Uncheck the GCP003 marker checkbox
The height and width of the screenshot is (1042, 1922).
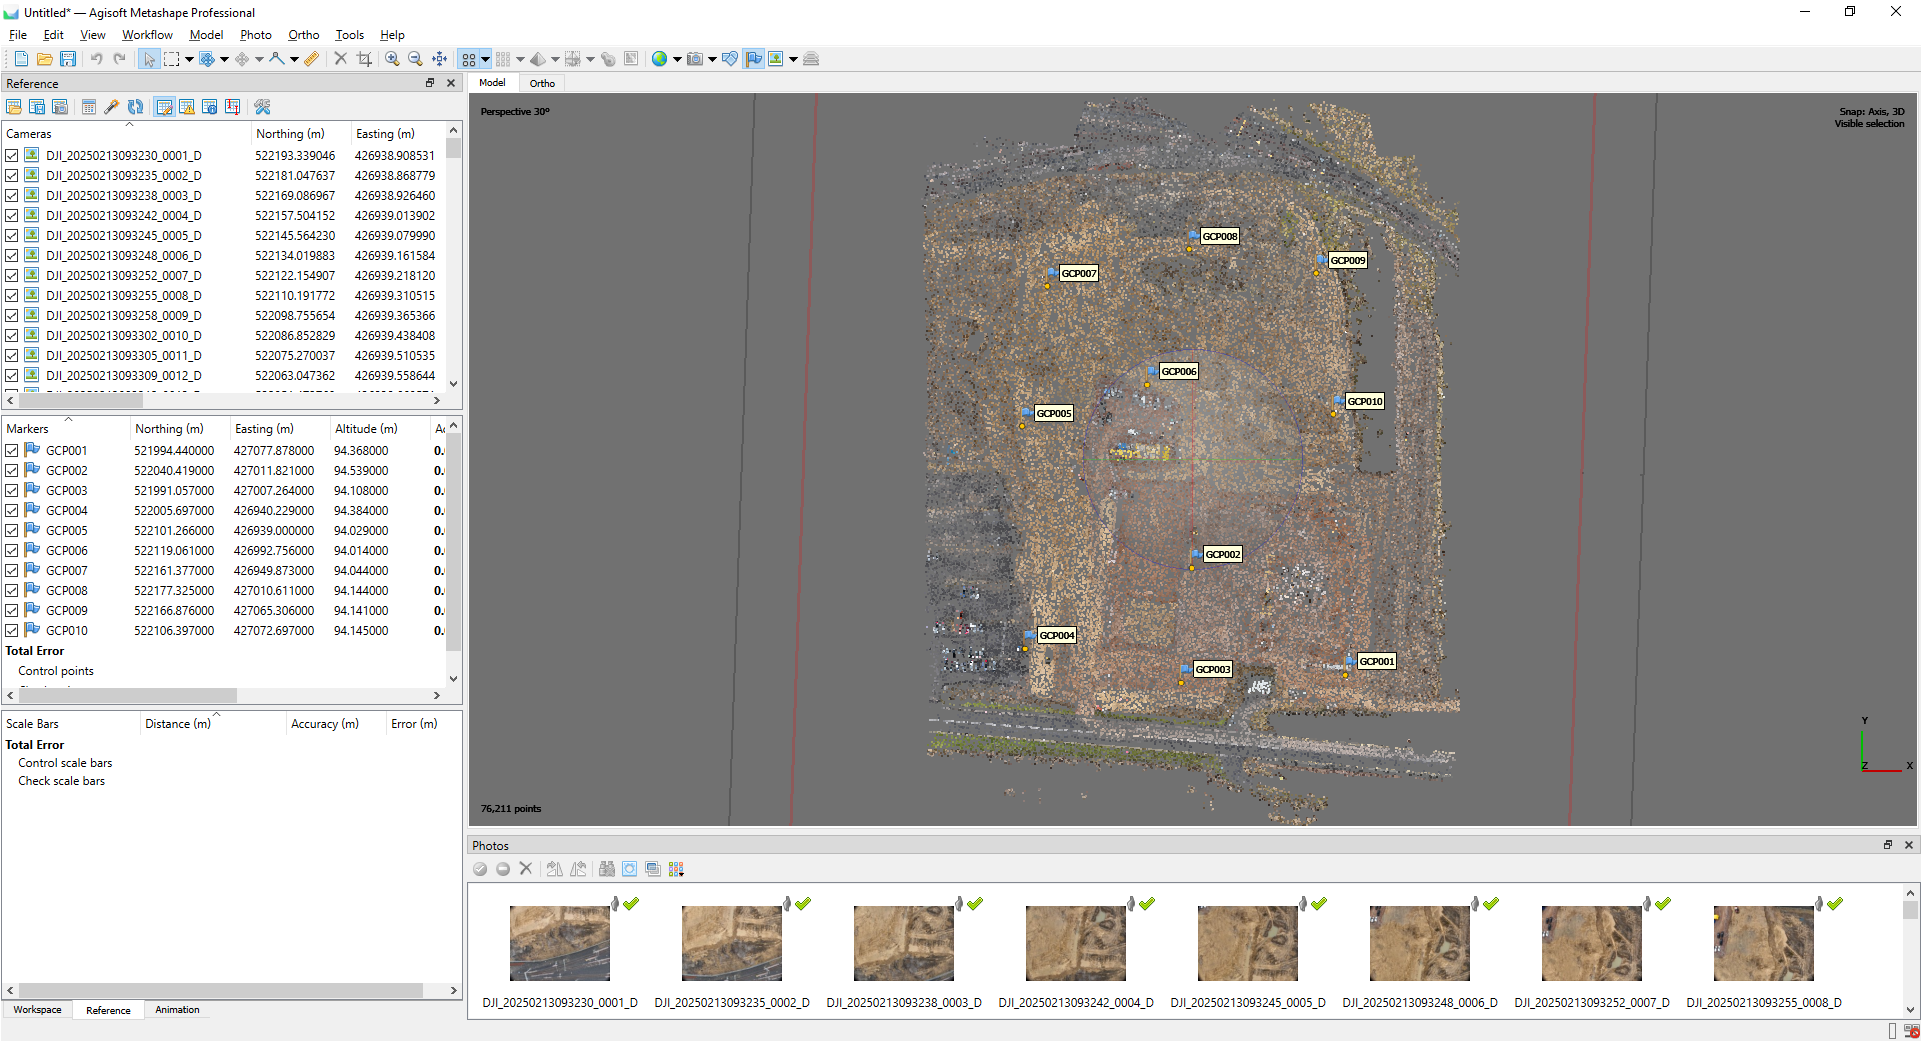[x=12, y=491]
